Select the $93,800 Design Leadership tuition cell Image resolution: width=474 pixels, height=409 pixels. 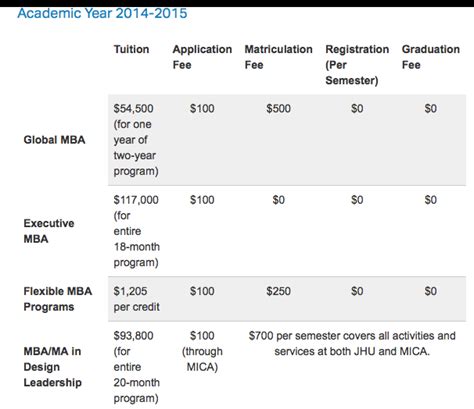[137, 367]
